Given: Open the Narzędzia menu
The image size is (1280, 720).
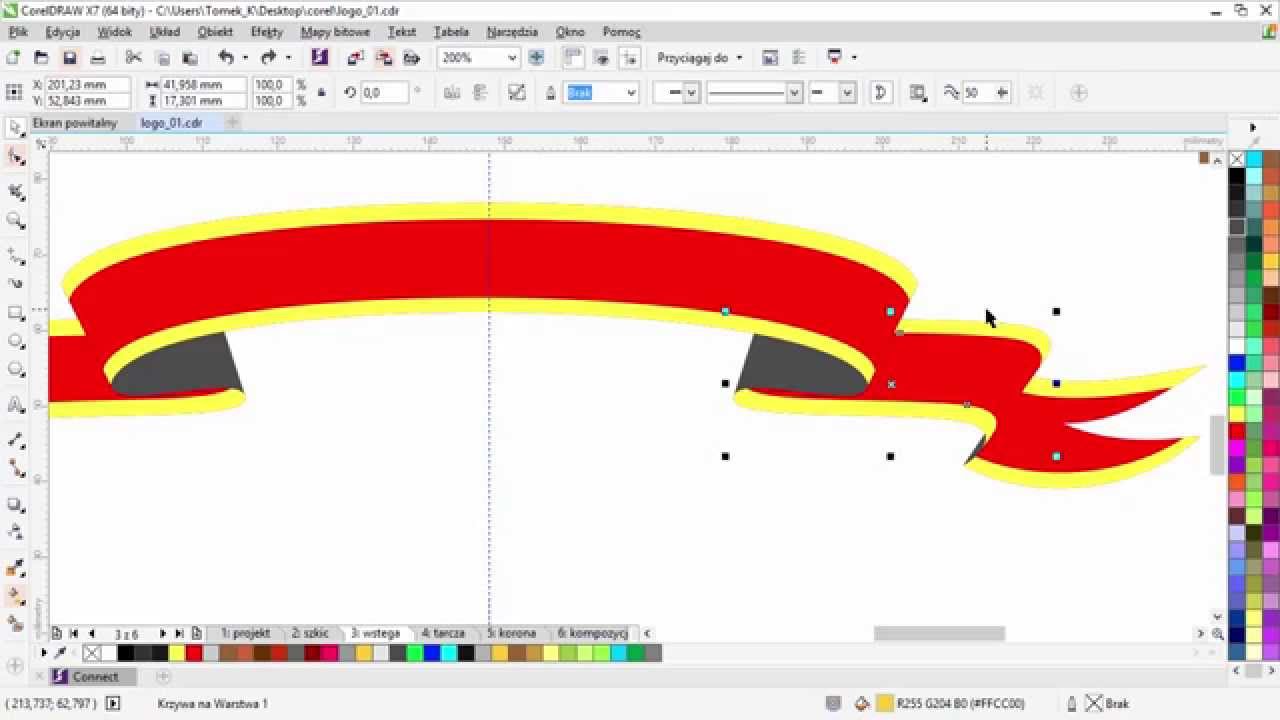Looking at the screenshot, I should click(x=512, y=32).
